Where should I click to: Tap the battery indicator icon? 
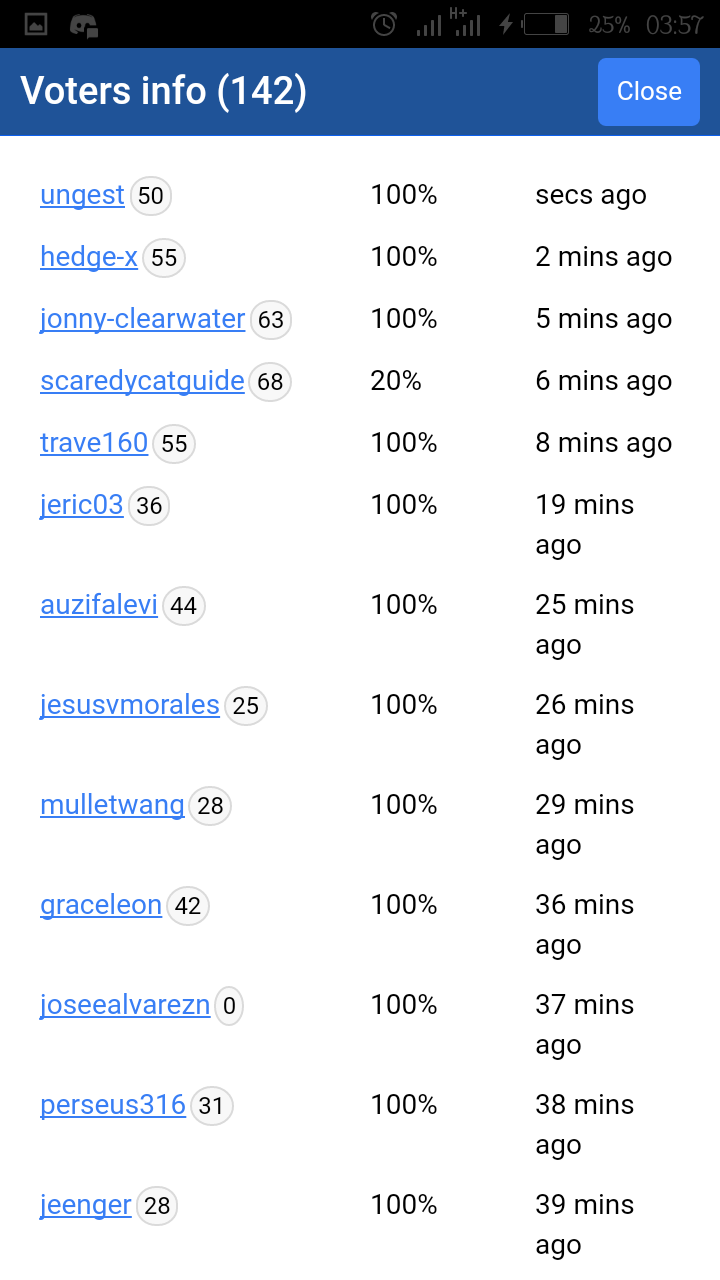click(x=546, y=24)
